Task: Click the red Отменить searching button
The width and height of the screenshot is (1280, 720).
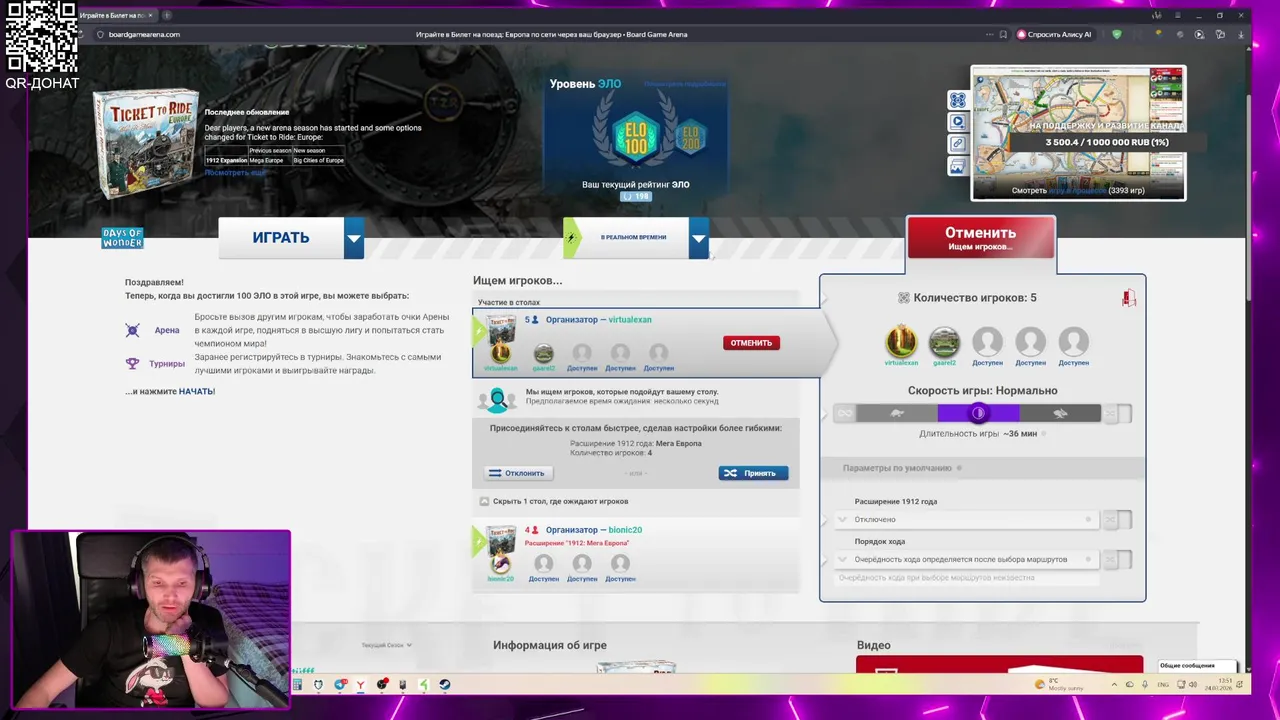Action: pyautogui.click(x=980, y=238)
